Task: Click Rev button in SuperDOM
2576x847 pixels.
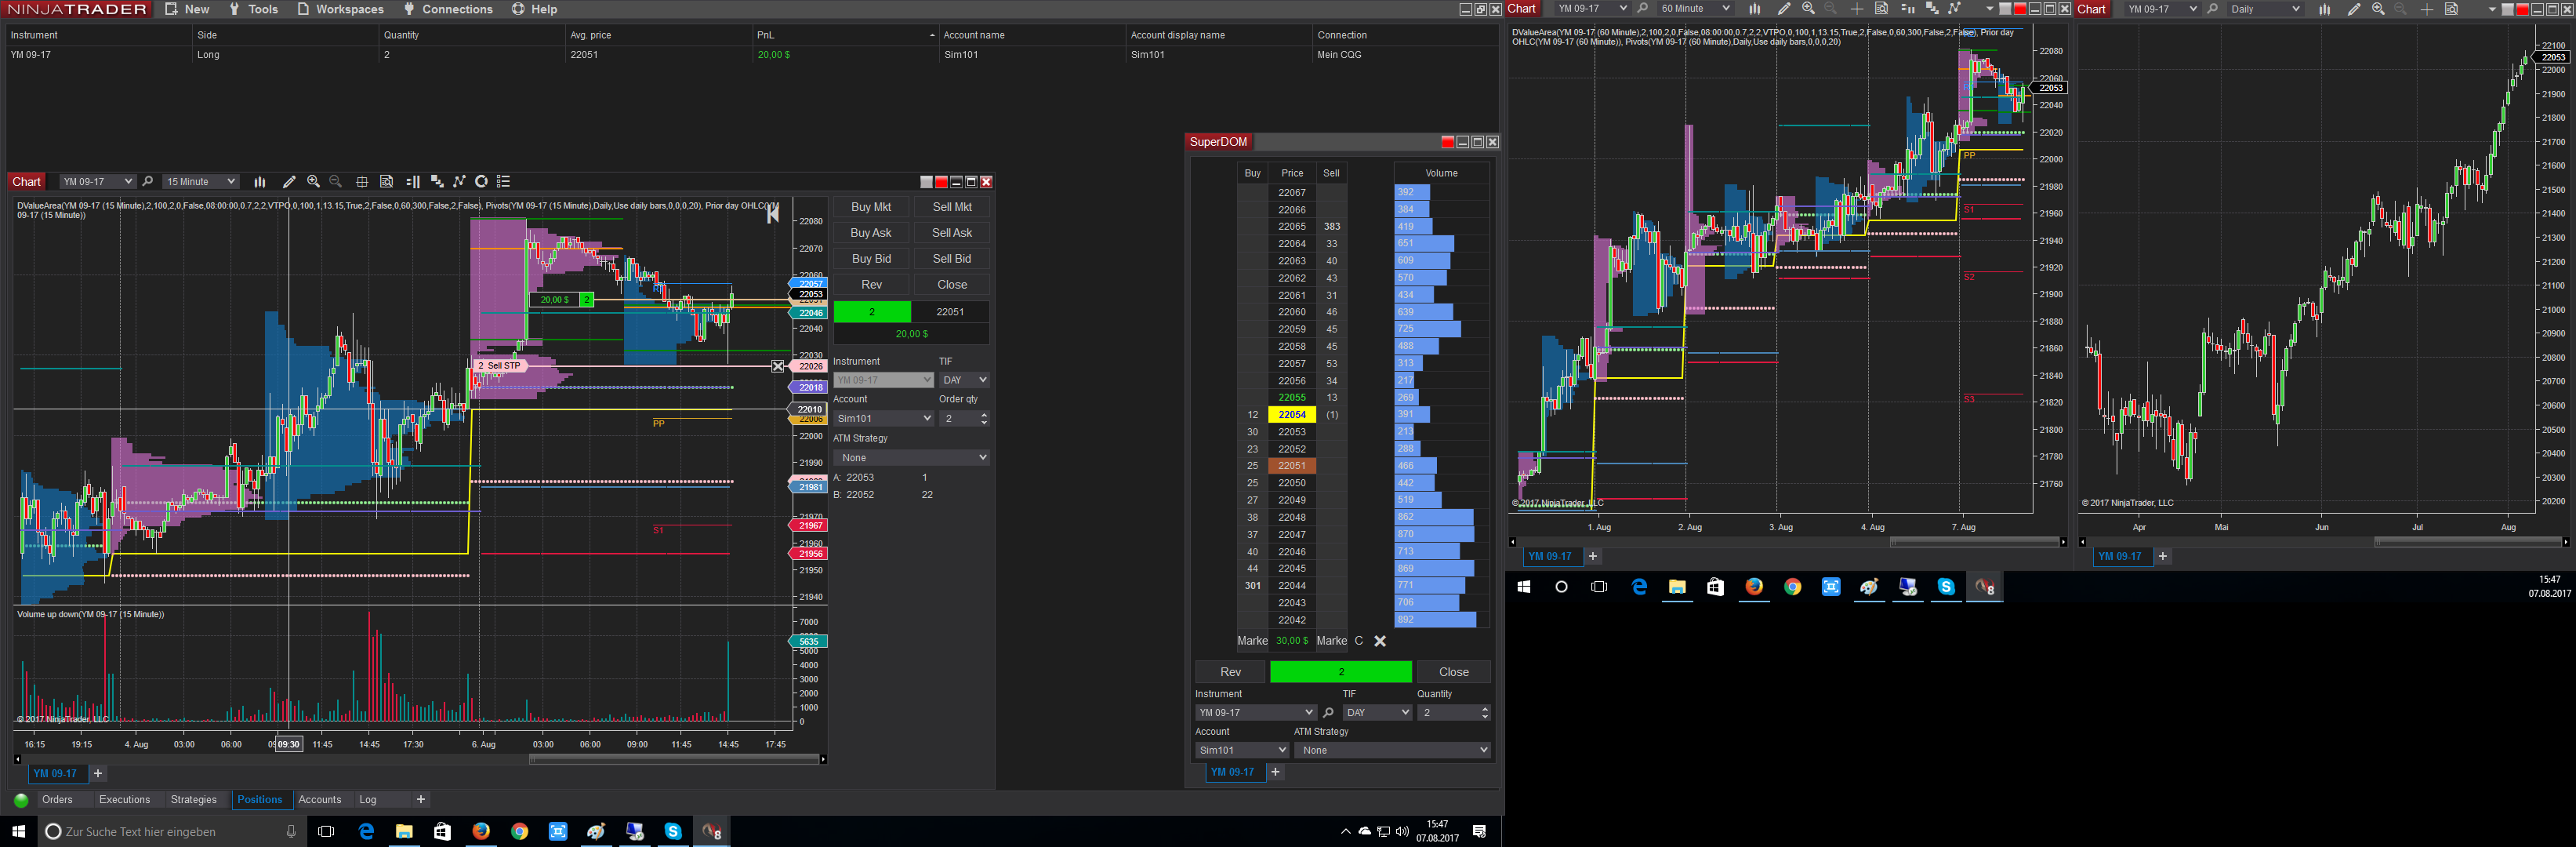Action: (x=1230, y=672)
